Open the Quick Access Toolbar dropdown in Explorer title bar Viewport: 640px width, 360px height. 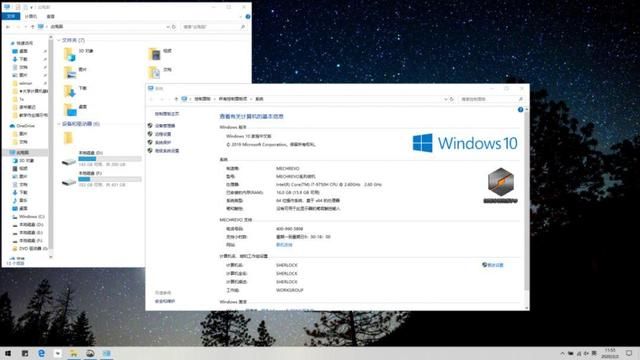click(x=32, y=7)
